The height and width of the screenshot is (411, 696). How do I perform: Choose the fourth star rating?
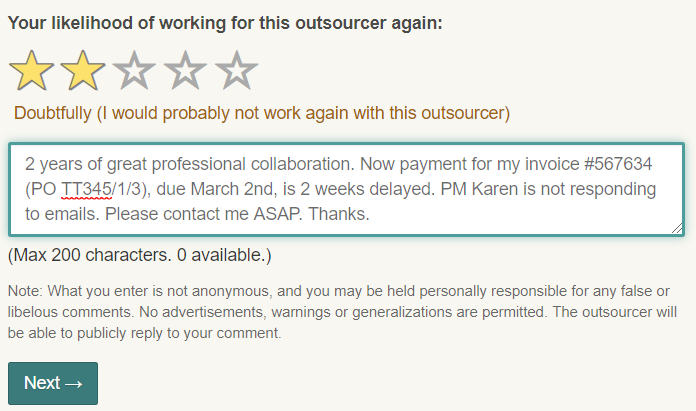pyautogui.click(x=186, y=71)
